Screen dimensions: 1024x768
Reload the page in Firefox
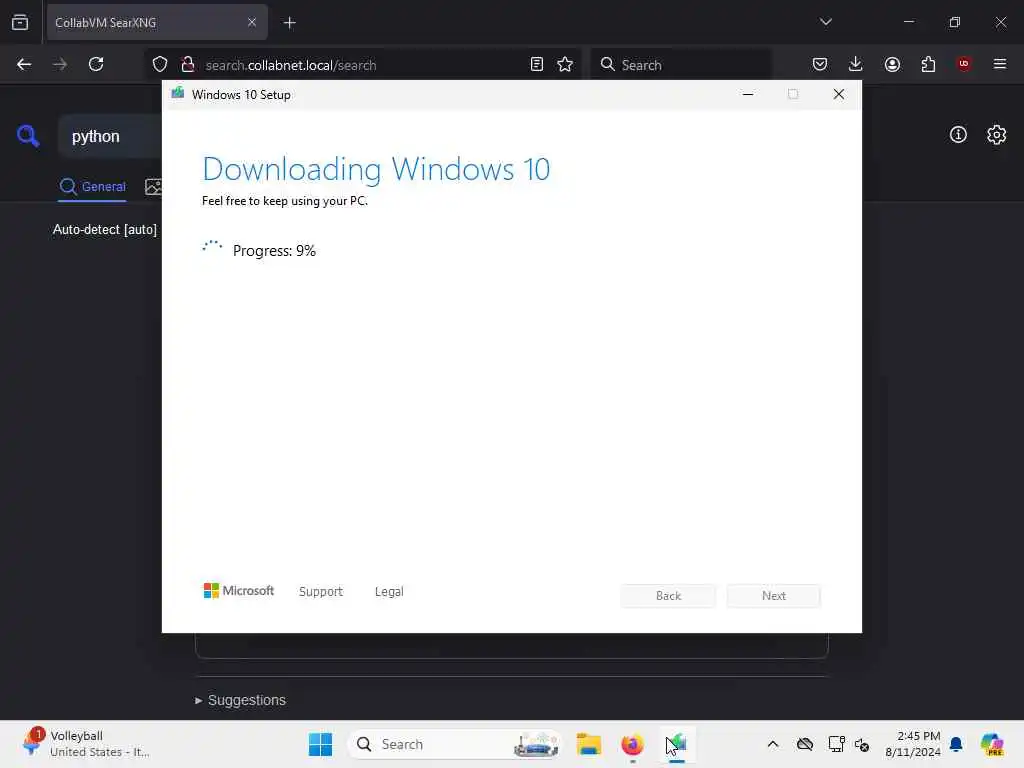[96, 64]
